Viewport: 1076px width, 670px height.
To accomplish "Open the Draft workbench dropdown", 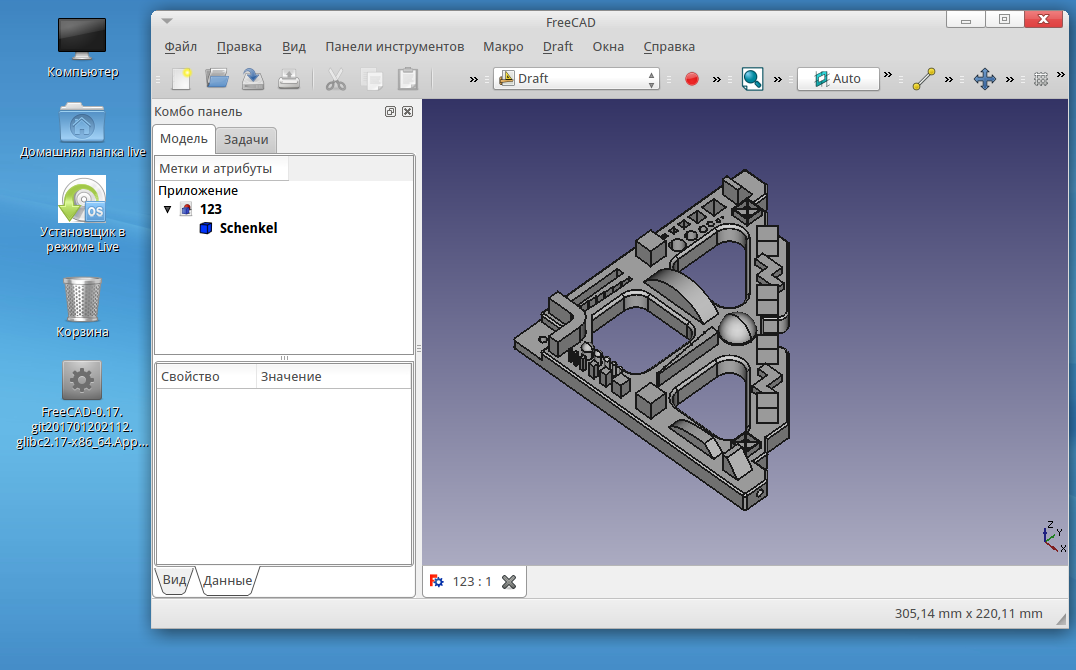I will tap(576, 79).
